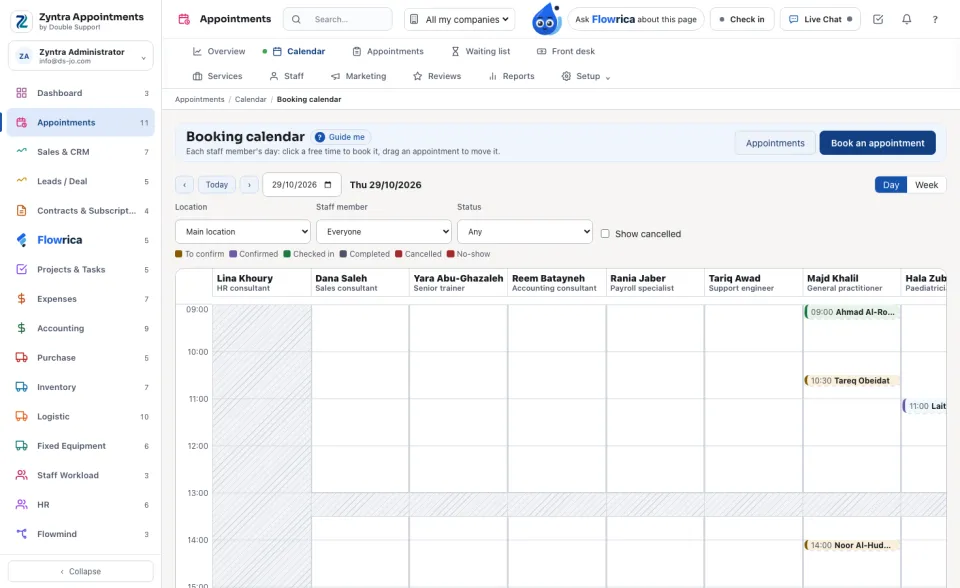960x588 pixels.
Task: Click the Zyntra logo icon
Action: pos(21,21)
